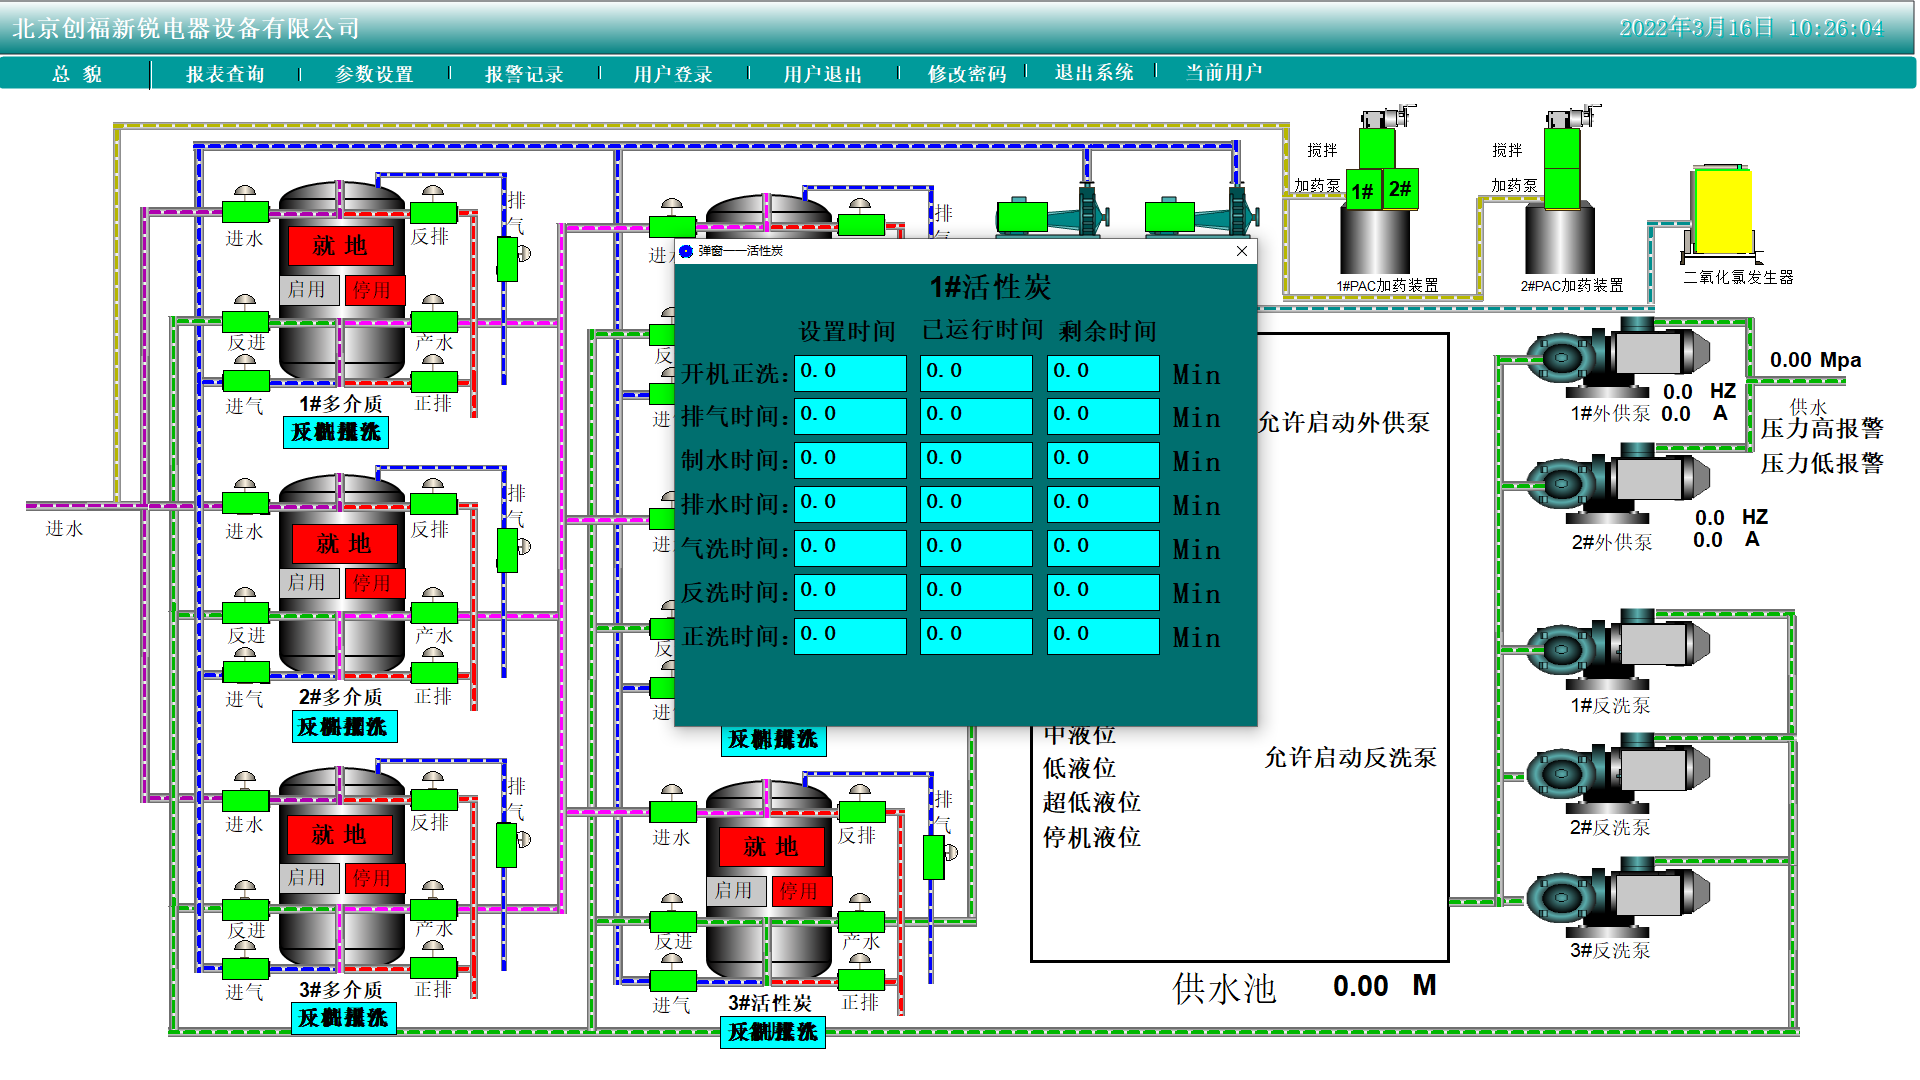This screenshot has width=1920, height=1080.
Task: Click 用户退出 user logout
Action: 822,74
